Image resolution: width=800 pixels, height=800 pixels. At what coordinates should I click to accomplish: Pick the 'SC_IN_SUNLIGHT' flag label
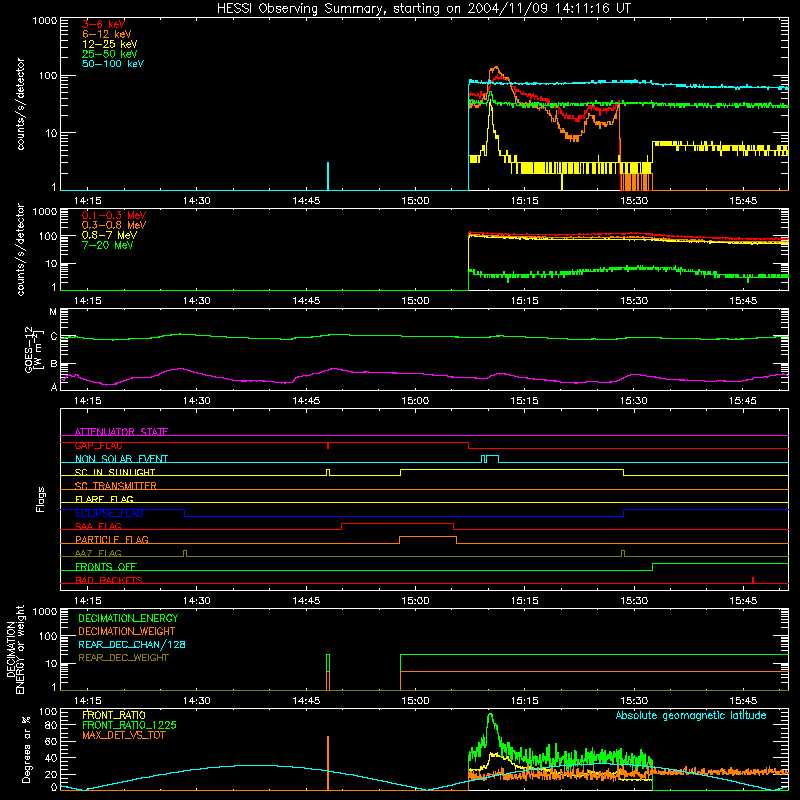tap(115, 472)
